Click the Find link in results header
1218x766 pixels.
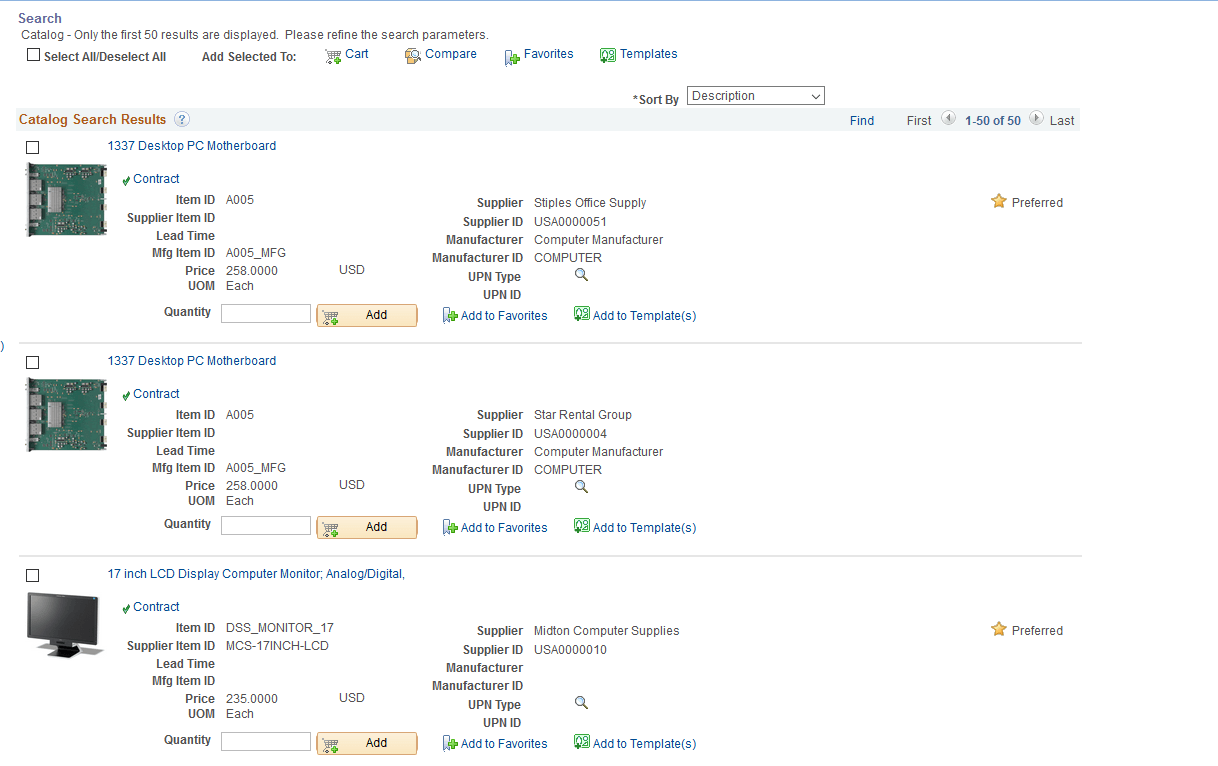point(861,120)
